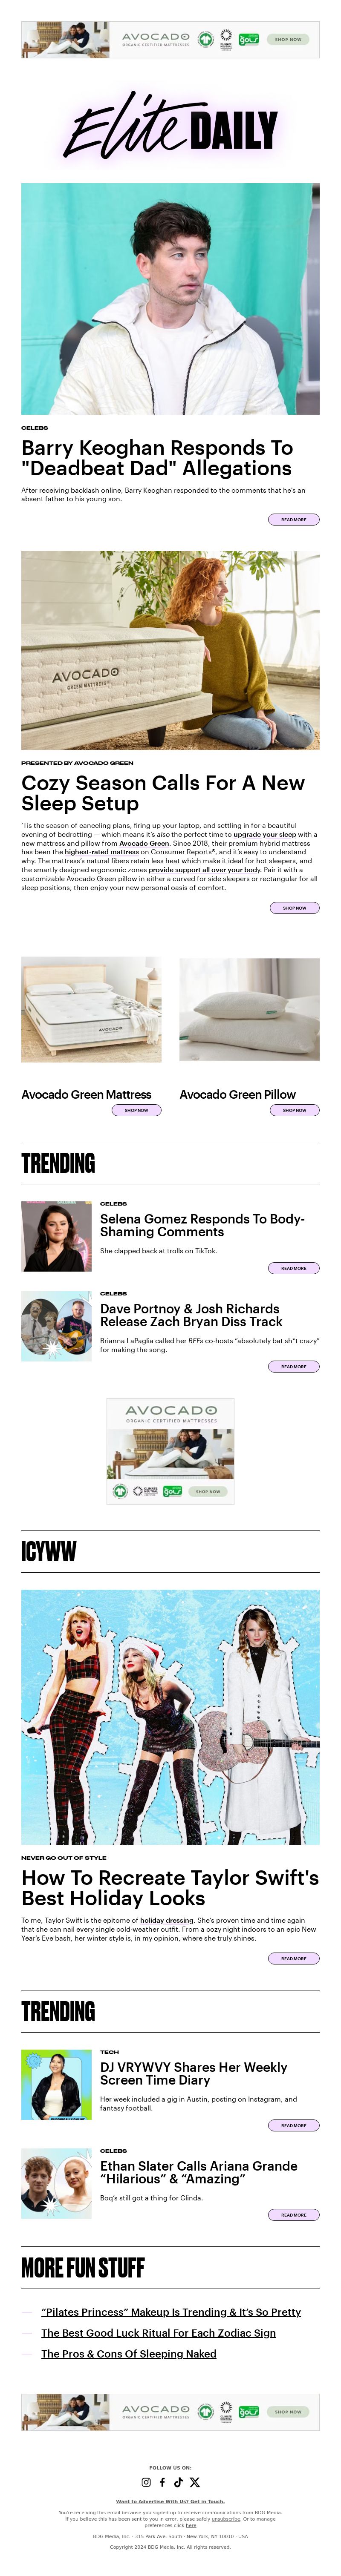Click Read More under Barry Keoghan article

coord(293,519)
